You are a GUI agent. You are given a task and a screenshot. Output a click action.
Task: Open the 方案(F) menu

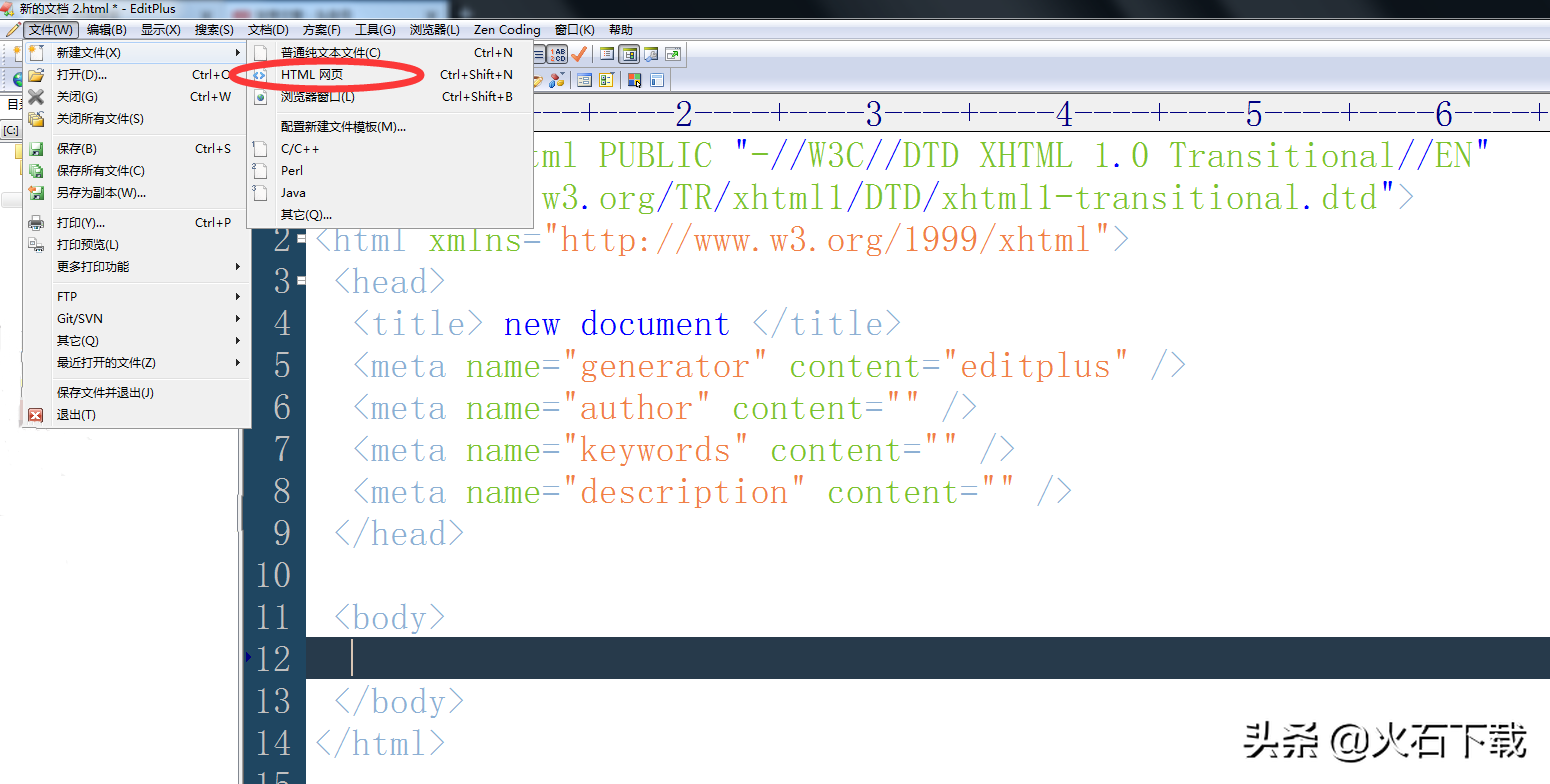tap(321, 30)
